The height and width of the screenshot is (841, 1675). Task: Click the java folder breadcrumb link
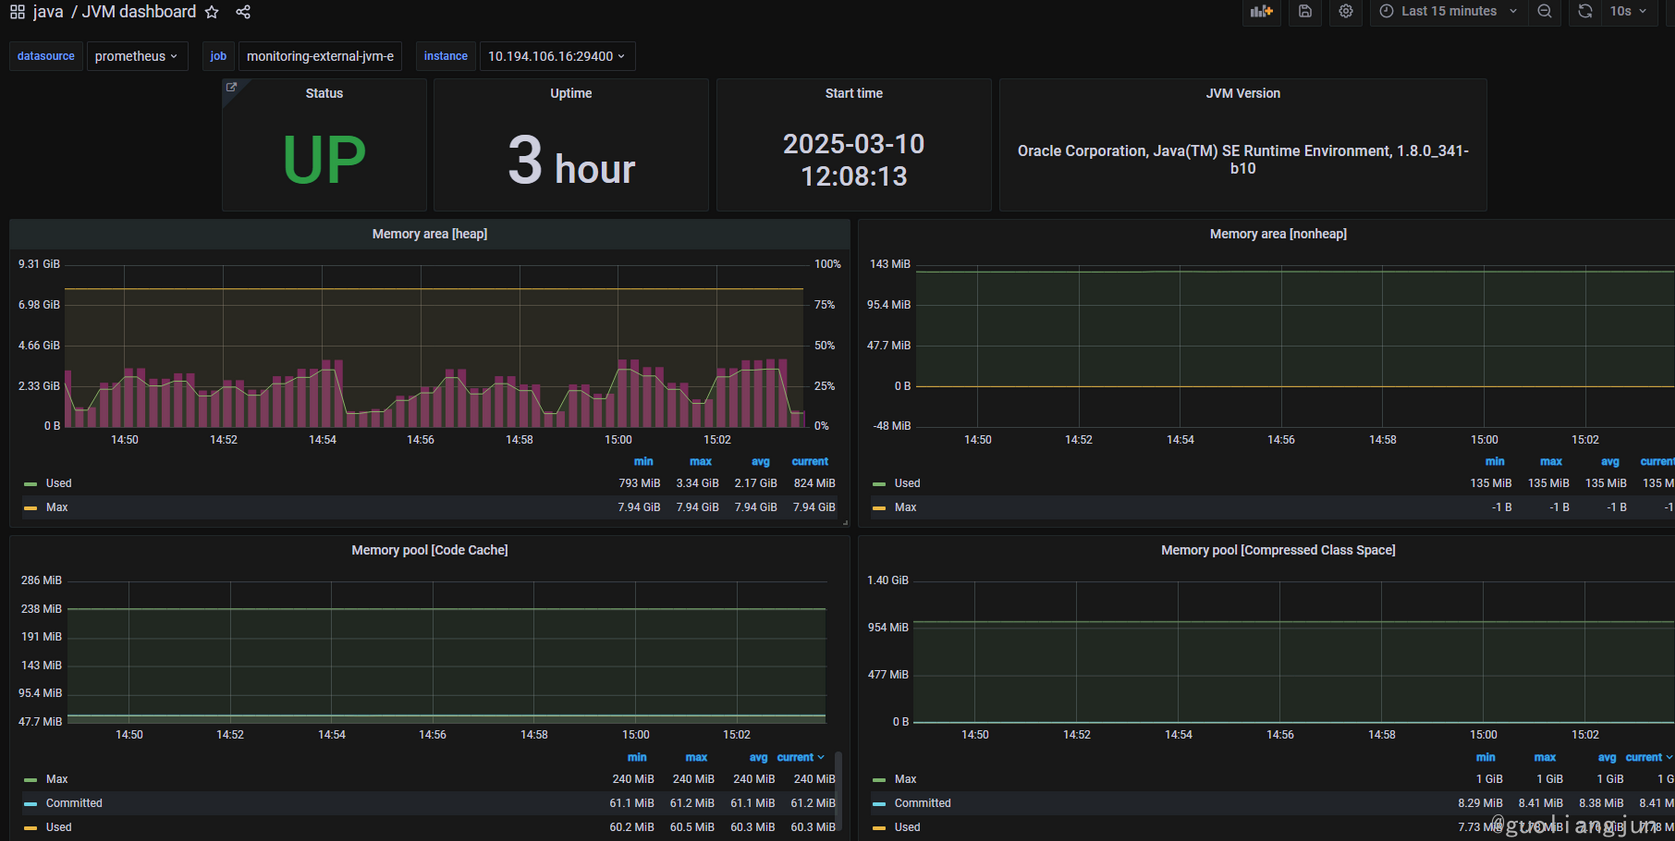pos(48,12)
